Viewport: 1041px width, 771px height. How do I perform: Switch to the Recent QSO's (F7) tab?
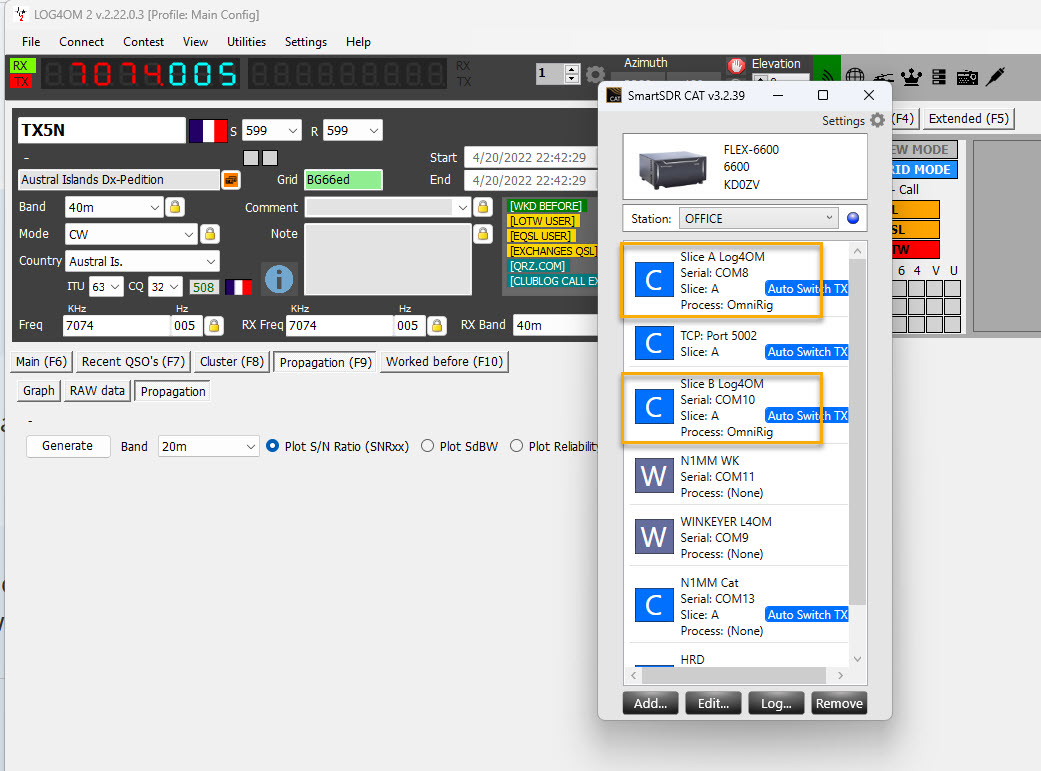(133, 362)
